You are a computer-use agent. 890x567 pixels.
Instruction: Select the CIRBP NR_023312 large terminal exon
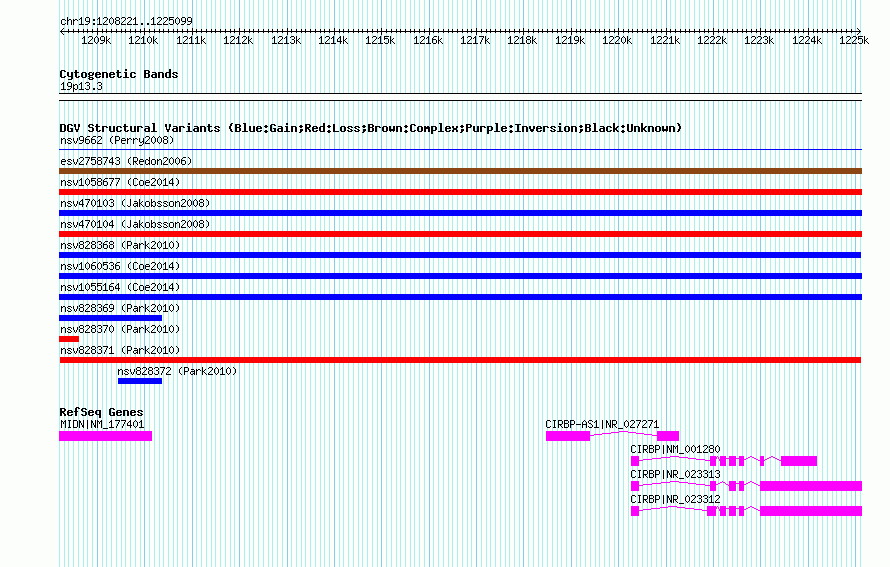[811, 511]
